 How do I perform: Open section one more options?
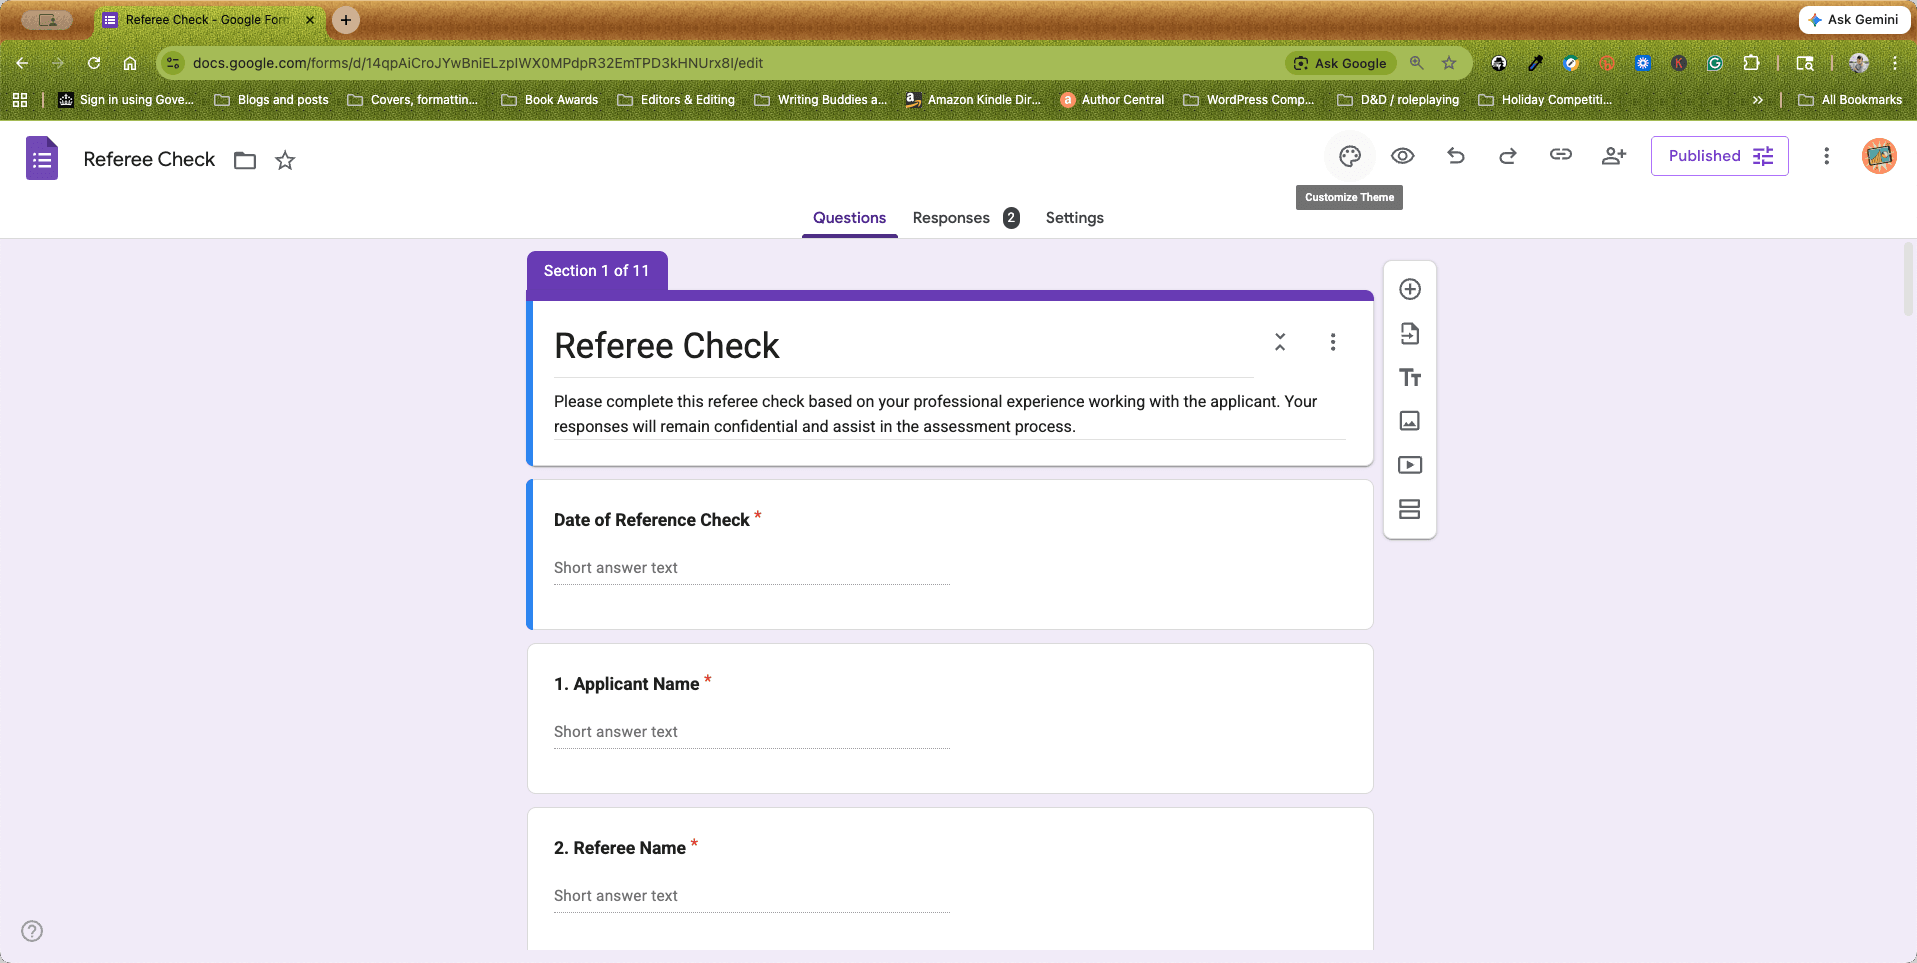click(x=1333, y=342)
